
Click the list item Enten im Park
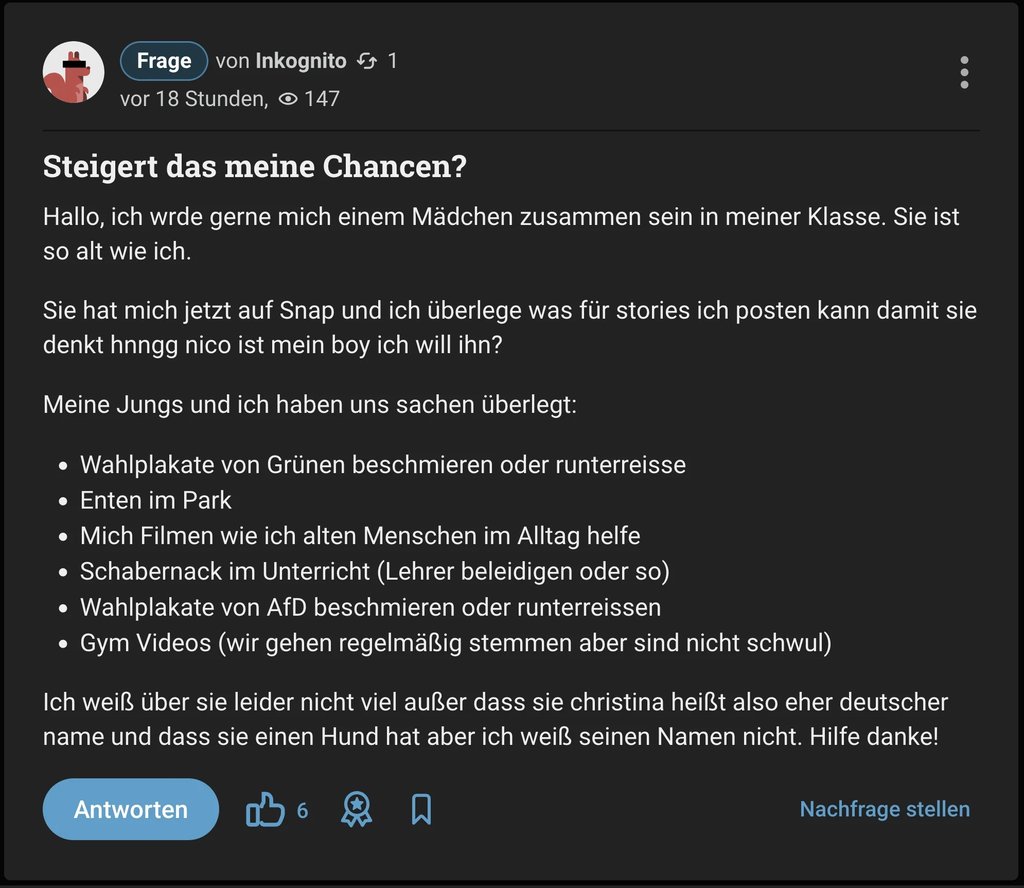tap(156, 500)
